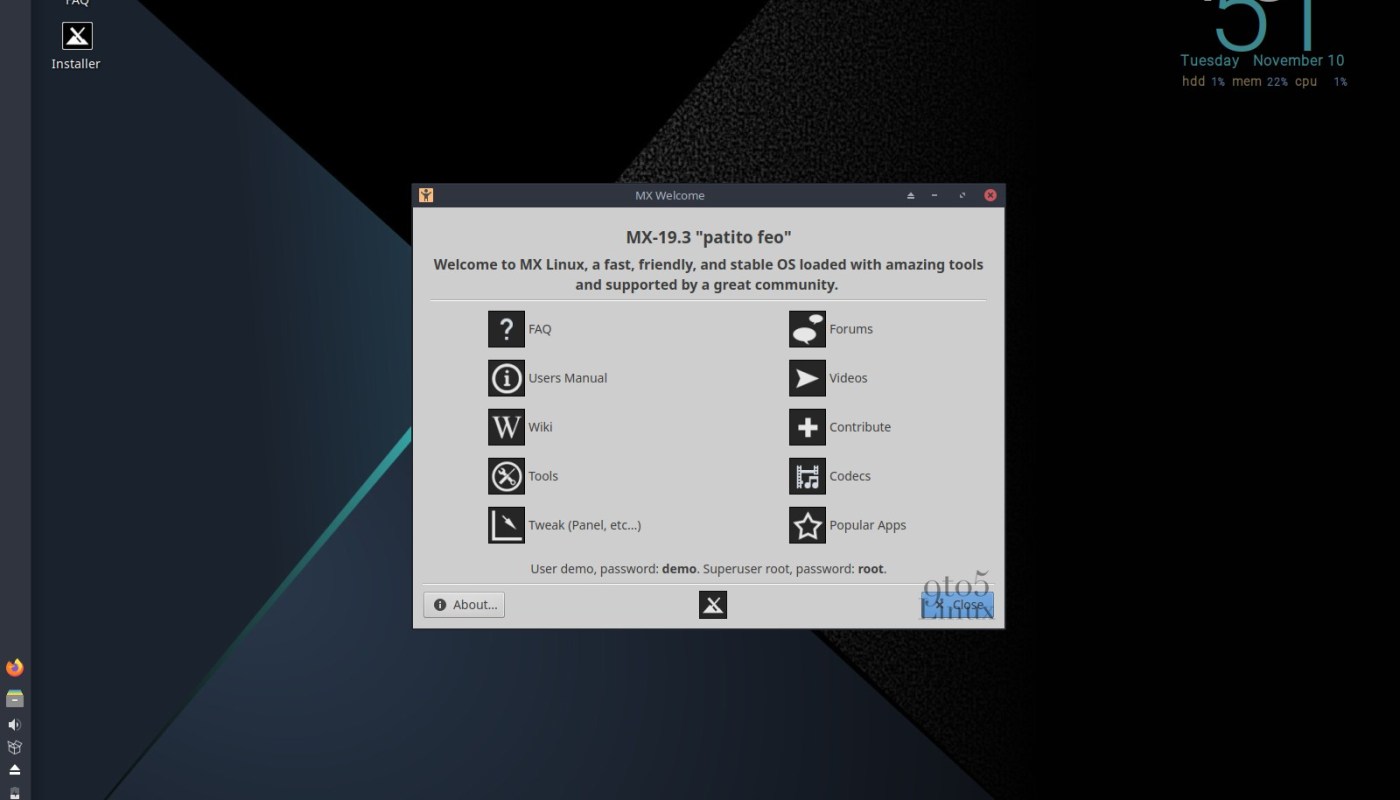Click the volume speaker panel icon

click(x=14, y=724)
